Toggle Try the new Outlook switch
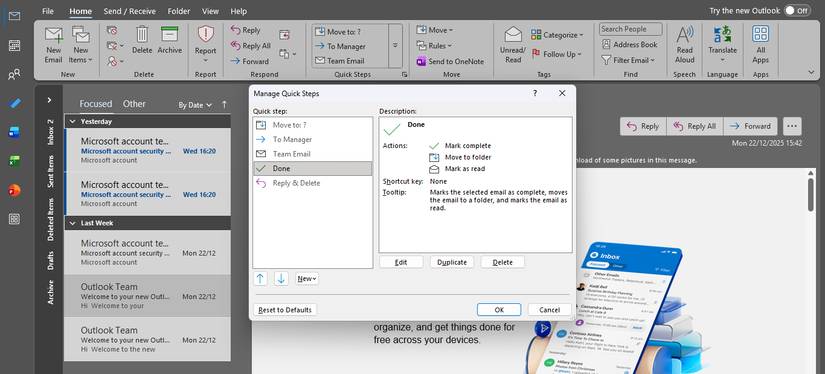825x374 pixels. 797,11
